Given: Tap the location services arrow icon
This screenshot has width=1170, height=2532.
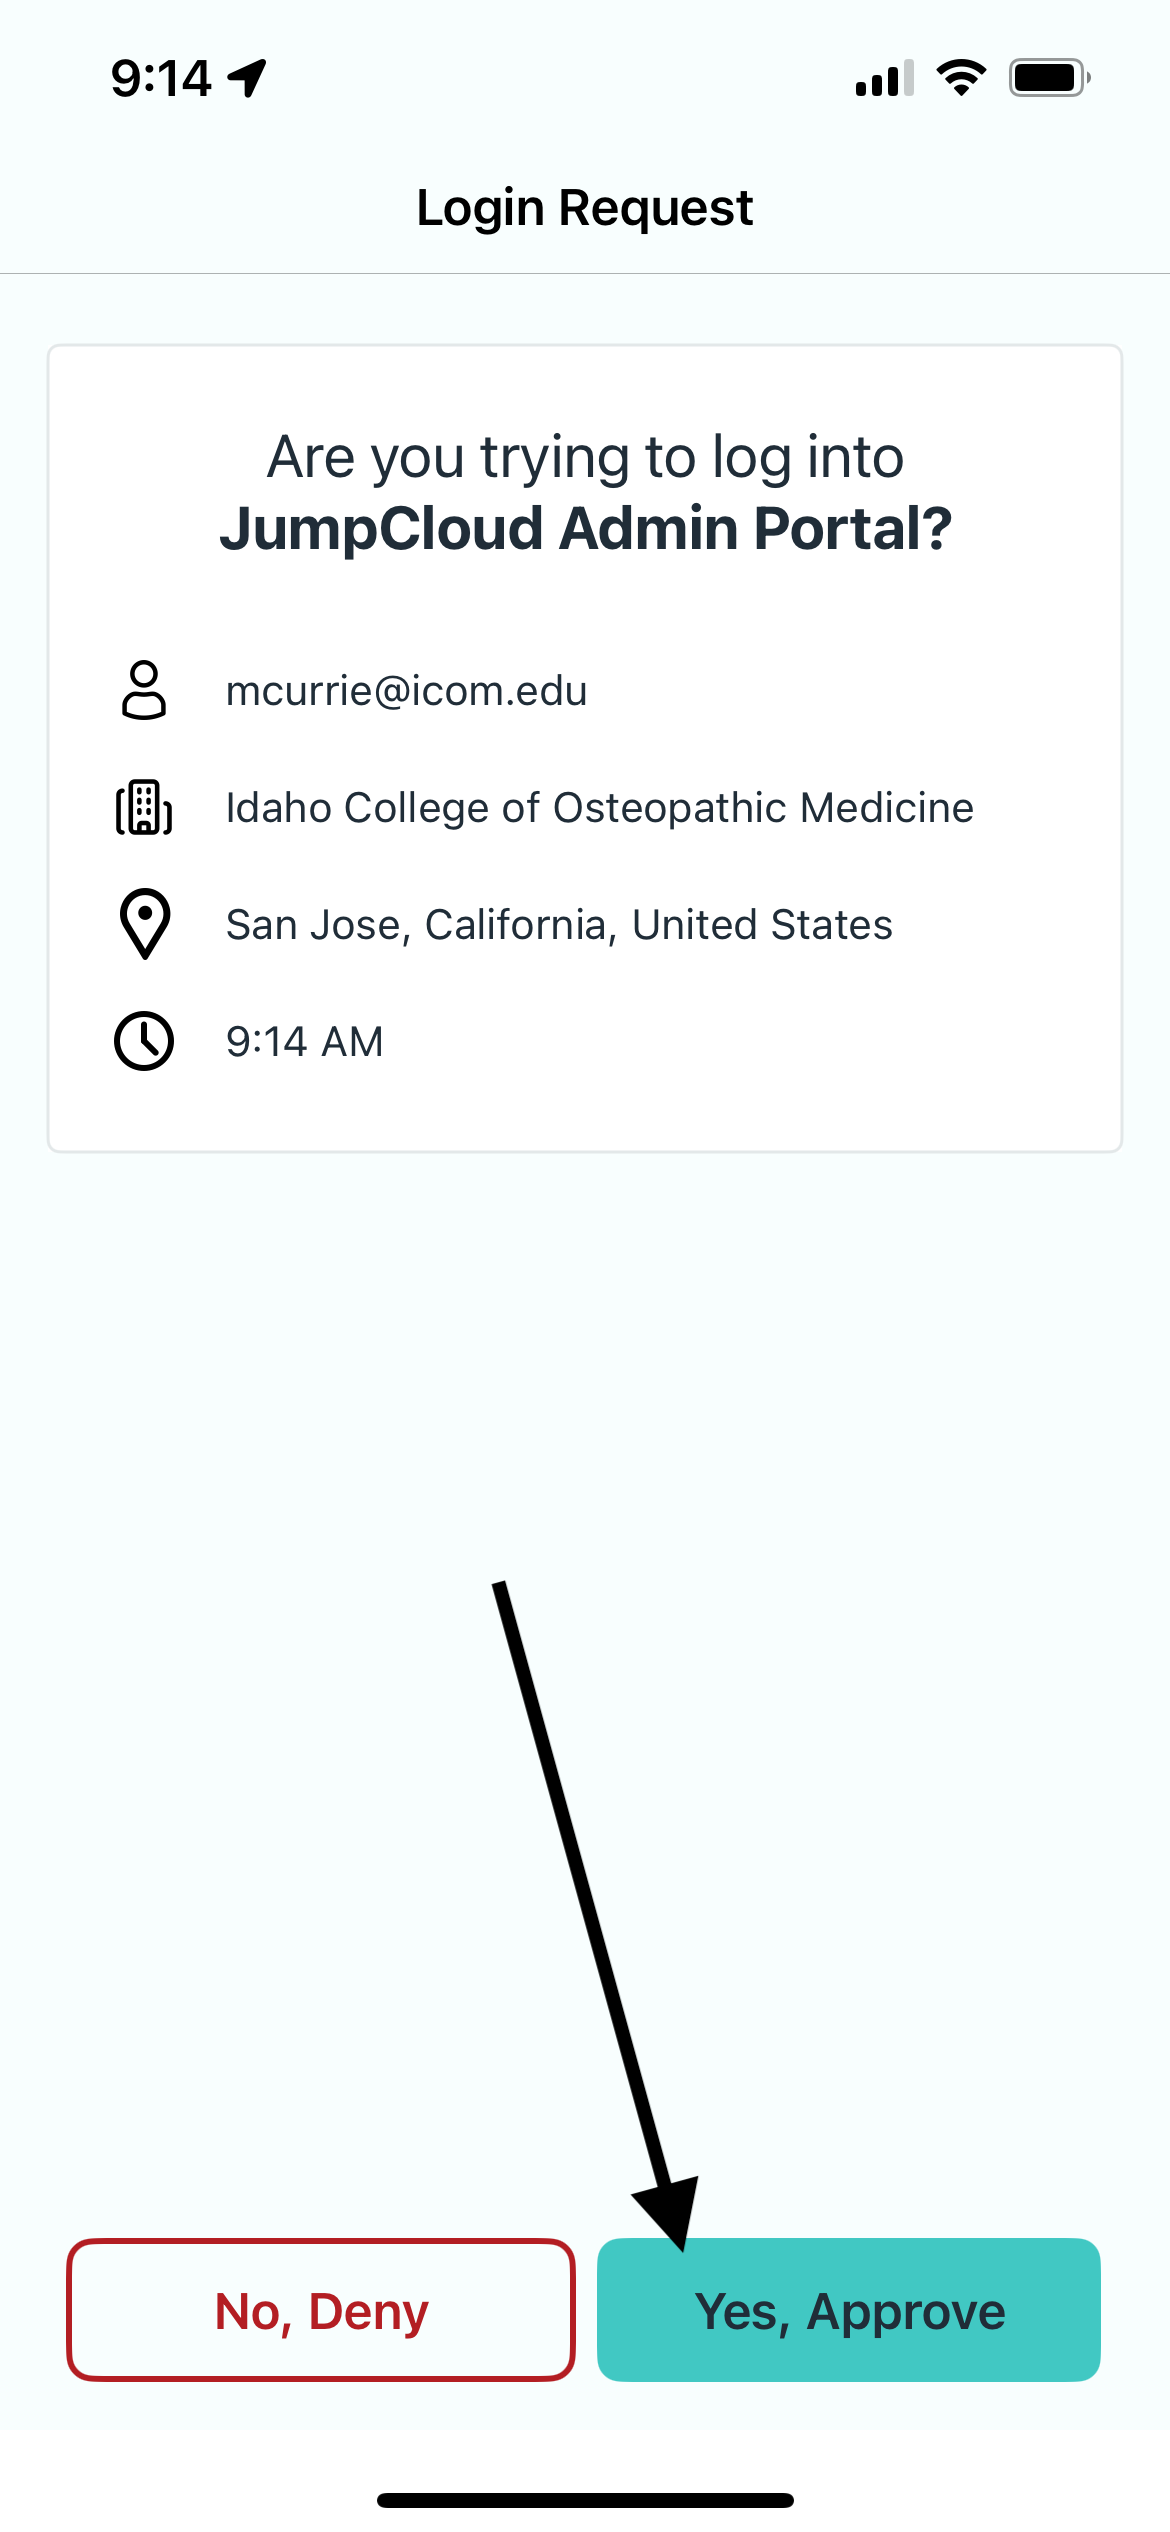Looking at the screenshot, I should pos(247,78).
